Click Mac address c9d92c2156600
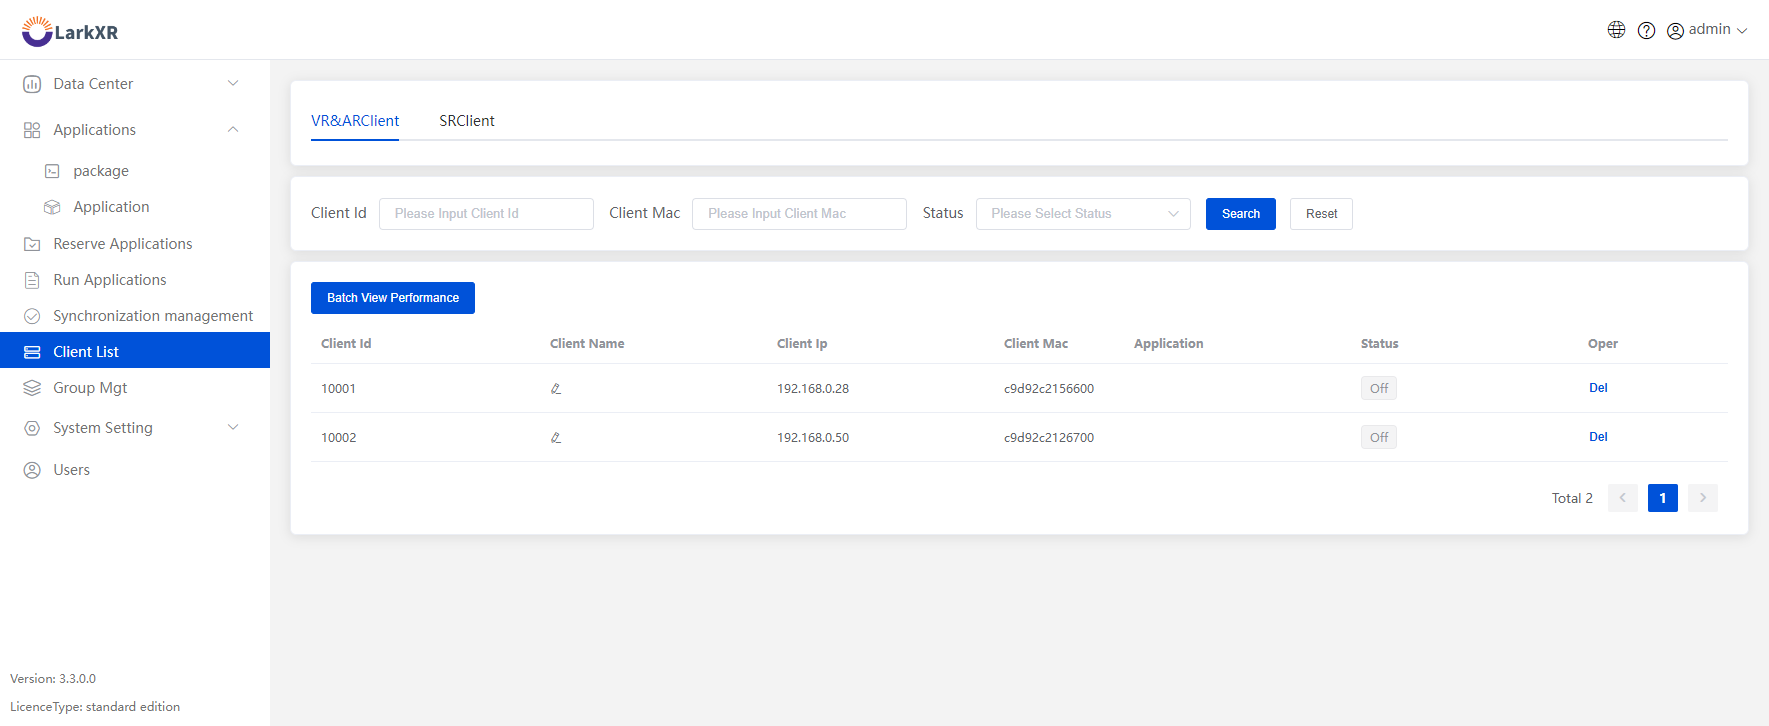The width and height of the screenshot is (1769, 726). click(x=1049, y=389)
